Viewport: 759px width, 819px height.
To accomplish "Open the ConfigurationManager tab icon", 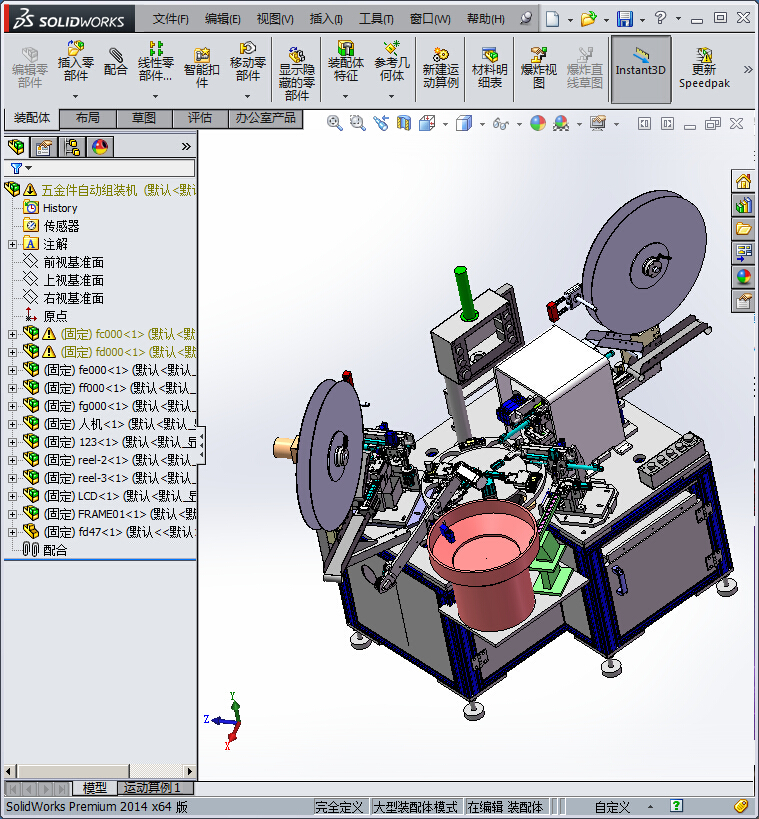I will pyautogui.click(x=72, y=147).
